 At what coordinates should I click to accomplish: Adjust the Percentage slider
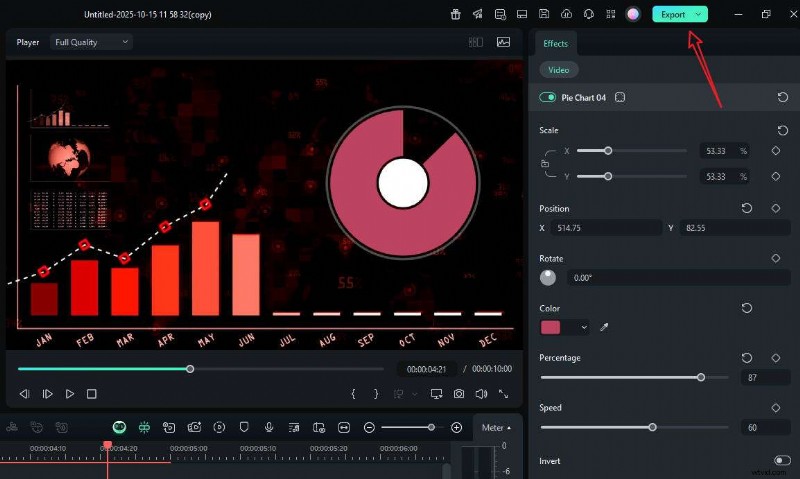(701, 377)
